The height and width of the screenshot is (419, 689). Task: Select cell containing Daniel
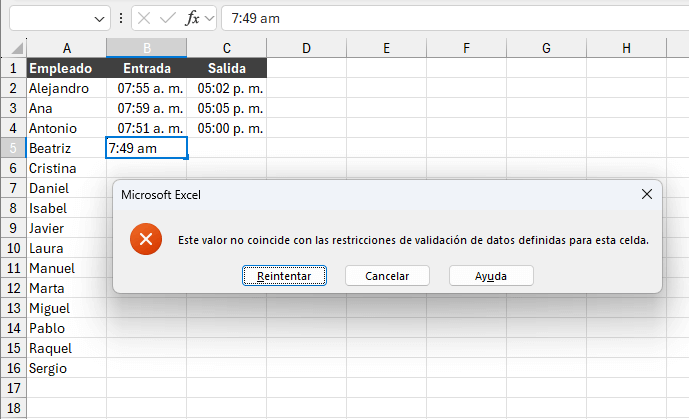[x=66, y=188]
